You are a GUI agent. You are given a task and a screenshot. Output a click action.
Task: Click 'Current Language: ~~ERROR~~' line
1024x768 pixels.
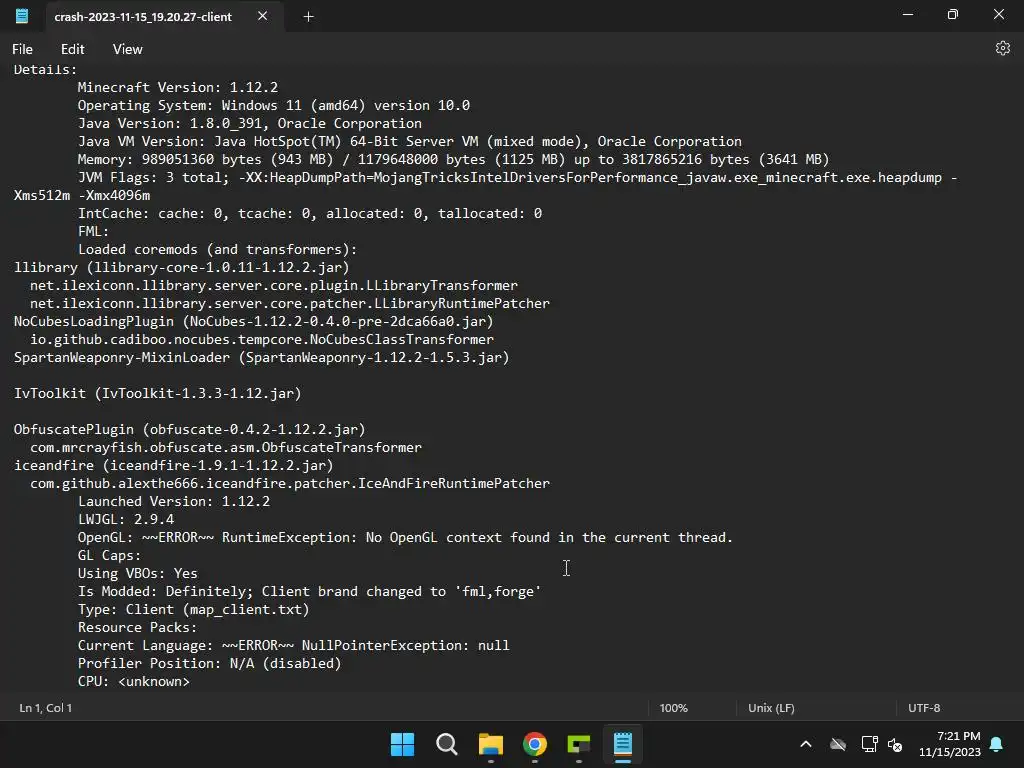tap(293, 645)
